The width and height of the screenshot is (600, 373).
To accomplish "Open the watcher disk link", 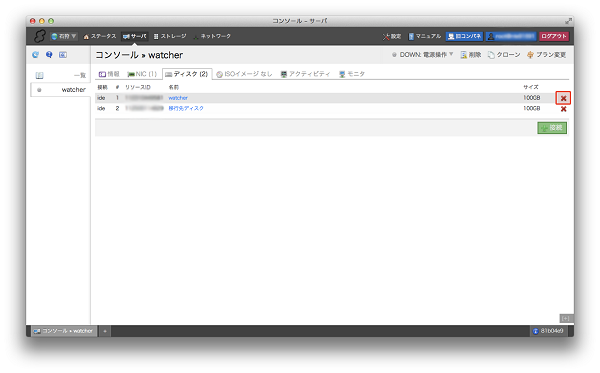I will pyautogui.click(x=178, y=98).
